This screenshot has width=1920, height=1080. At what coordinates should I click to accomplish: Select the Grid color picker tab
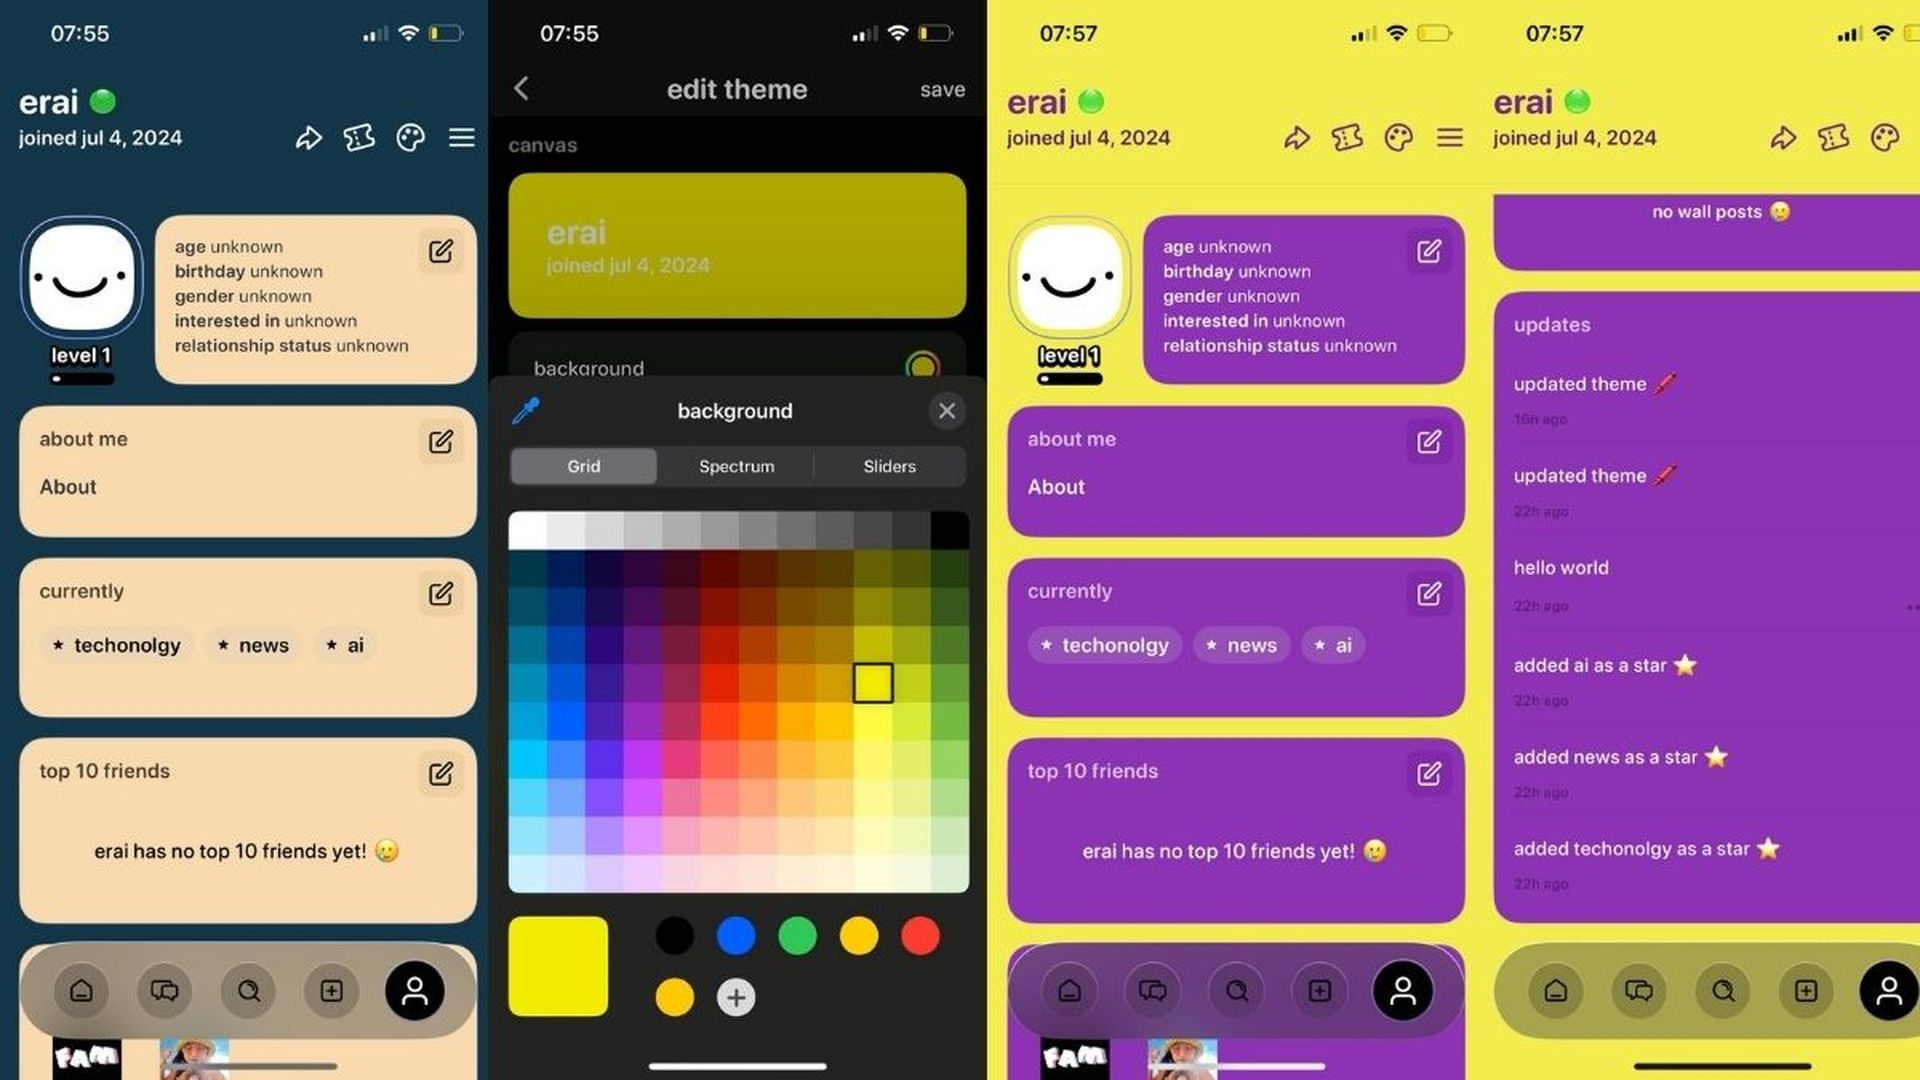click(583, 465)
